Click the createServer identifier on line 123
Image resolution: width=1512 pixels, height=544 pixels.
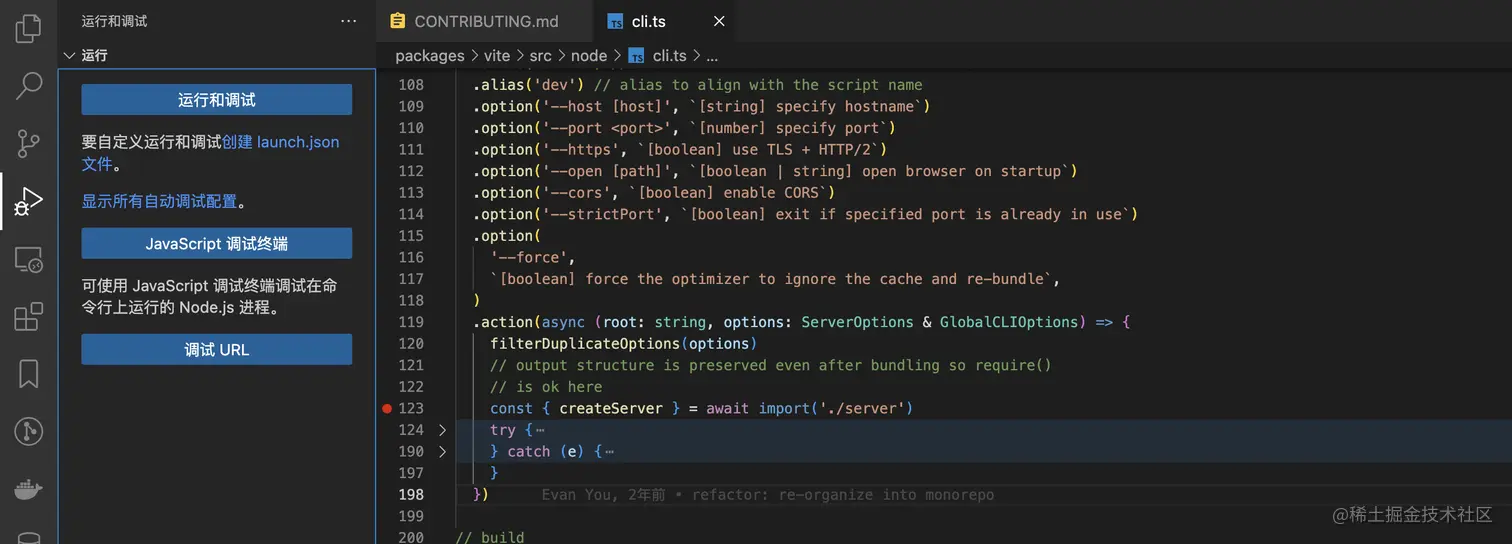tap(611, 408)
